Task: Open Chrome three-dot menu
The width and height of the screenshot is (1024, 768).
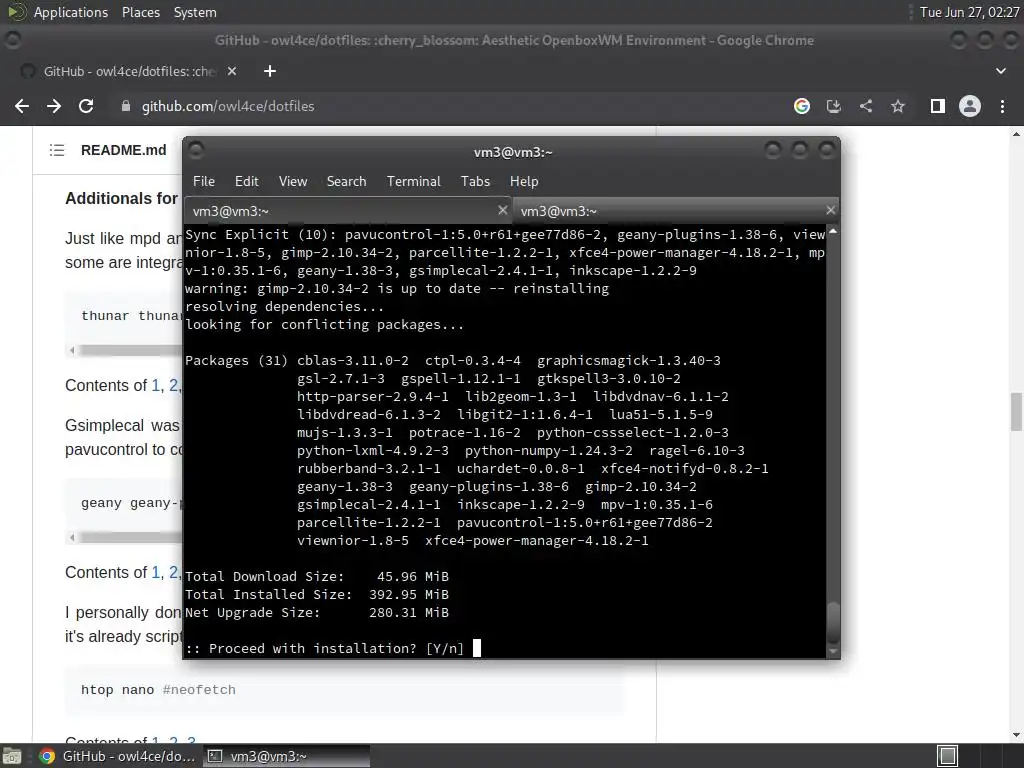Action: click(x=1002, y=106)
